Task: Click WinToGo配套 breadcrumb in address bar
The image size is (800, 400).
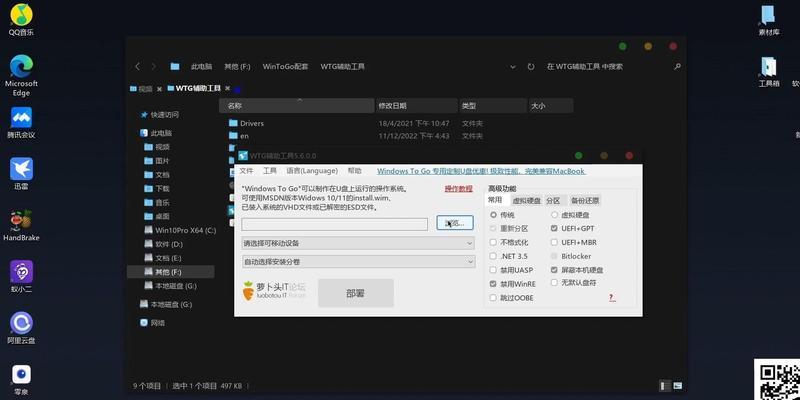Action: 285,66
